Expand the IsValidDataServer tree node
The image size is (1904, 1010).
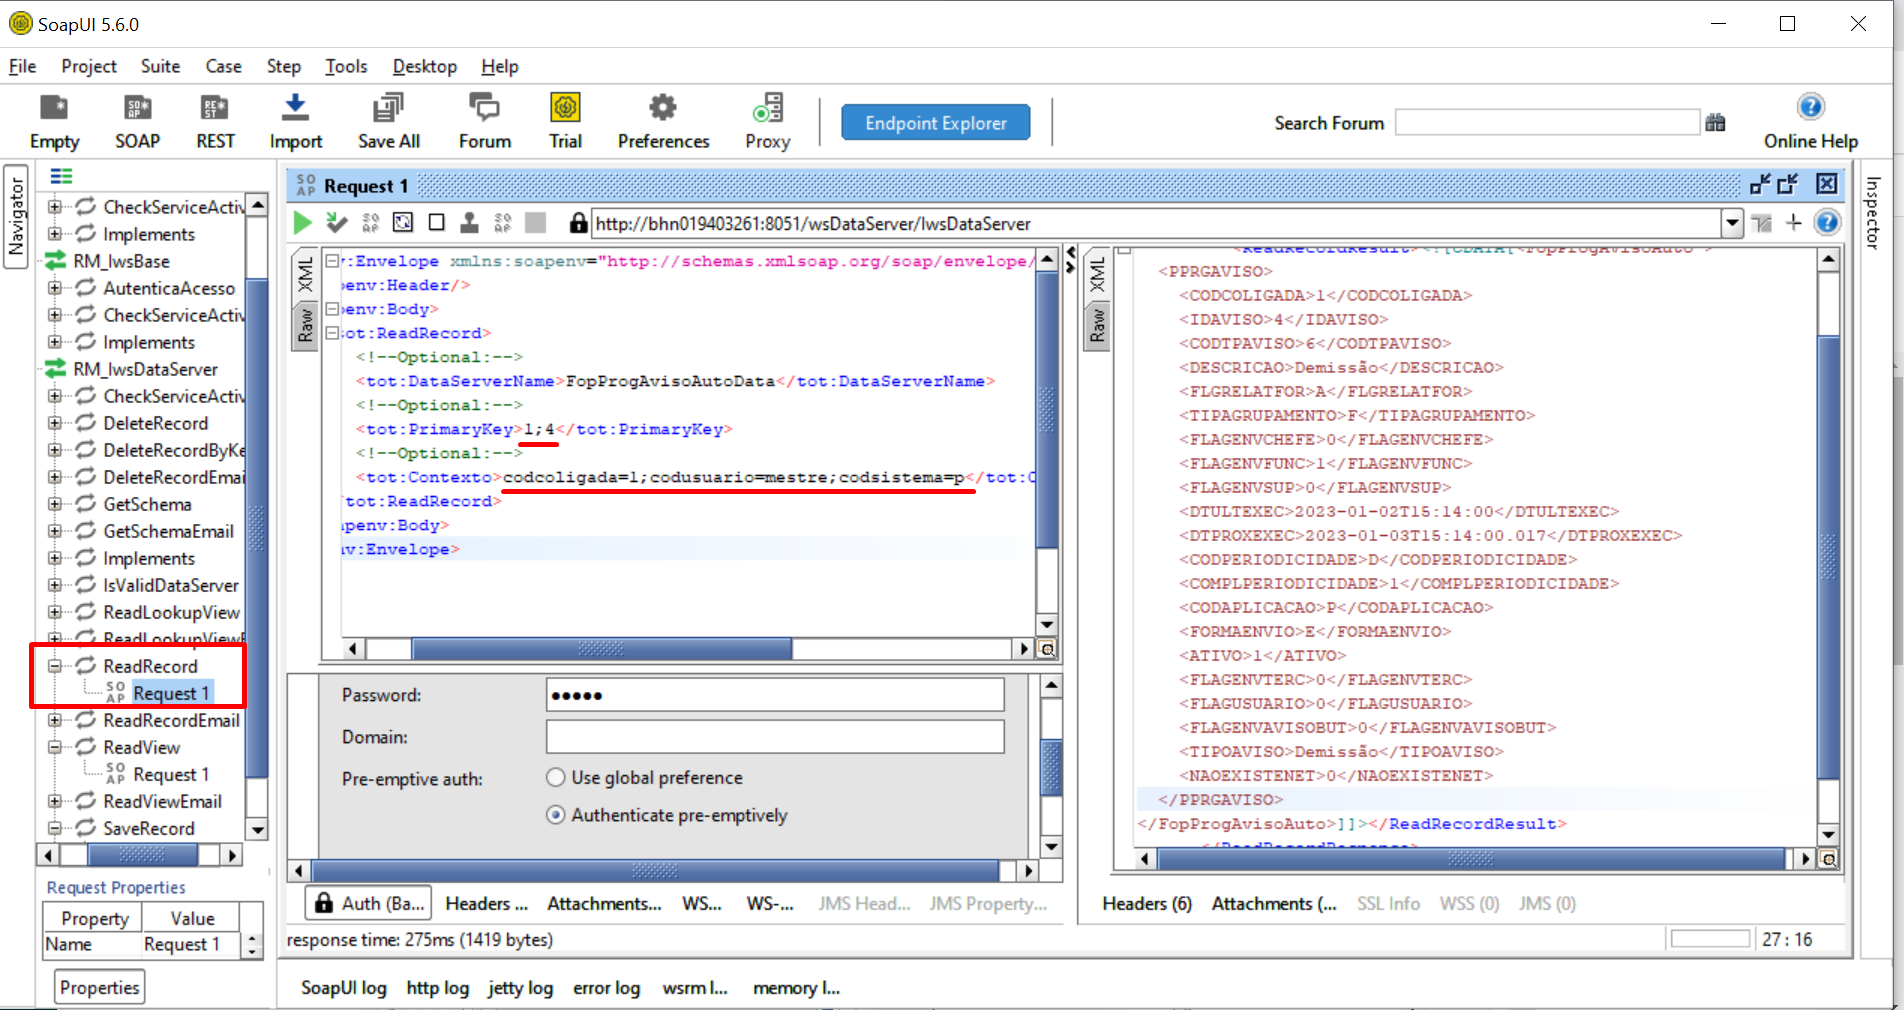click(55, 585)
